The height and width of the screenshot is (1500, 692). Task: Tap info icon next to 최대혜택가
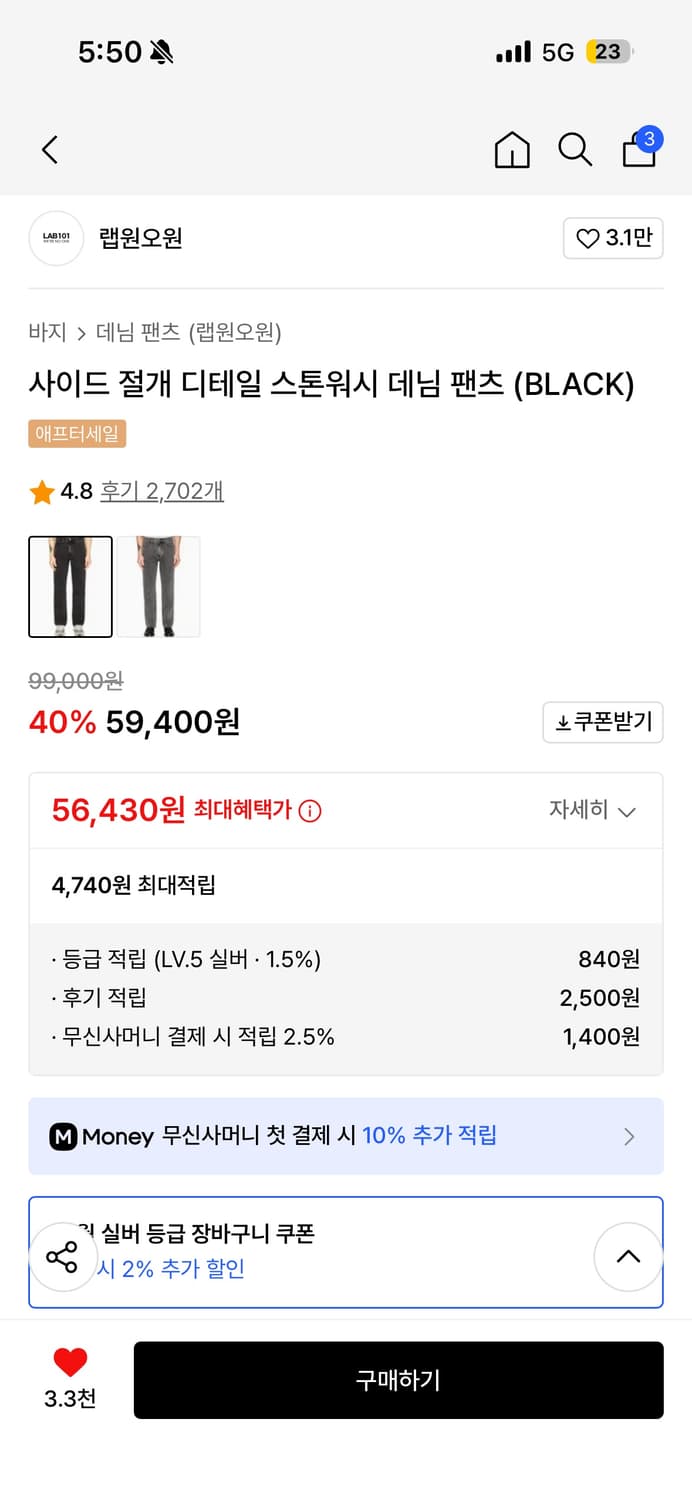tap(310, 811)
